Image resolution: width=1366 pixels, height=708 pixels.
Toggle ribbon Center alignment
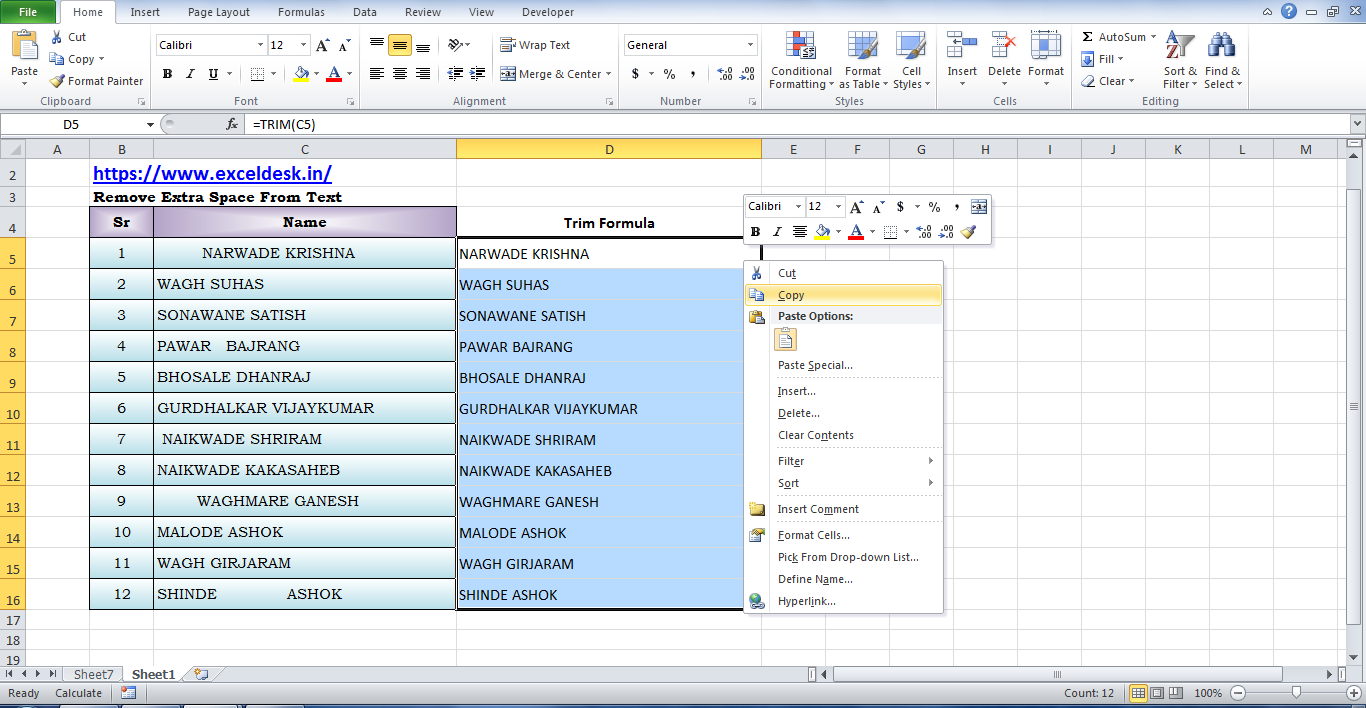click(x=400, y=74)
